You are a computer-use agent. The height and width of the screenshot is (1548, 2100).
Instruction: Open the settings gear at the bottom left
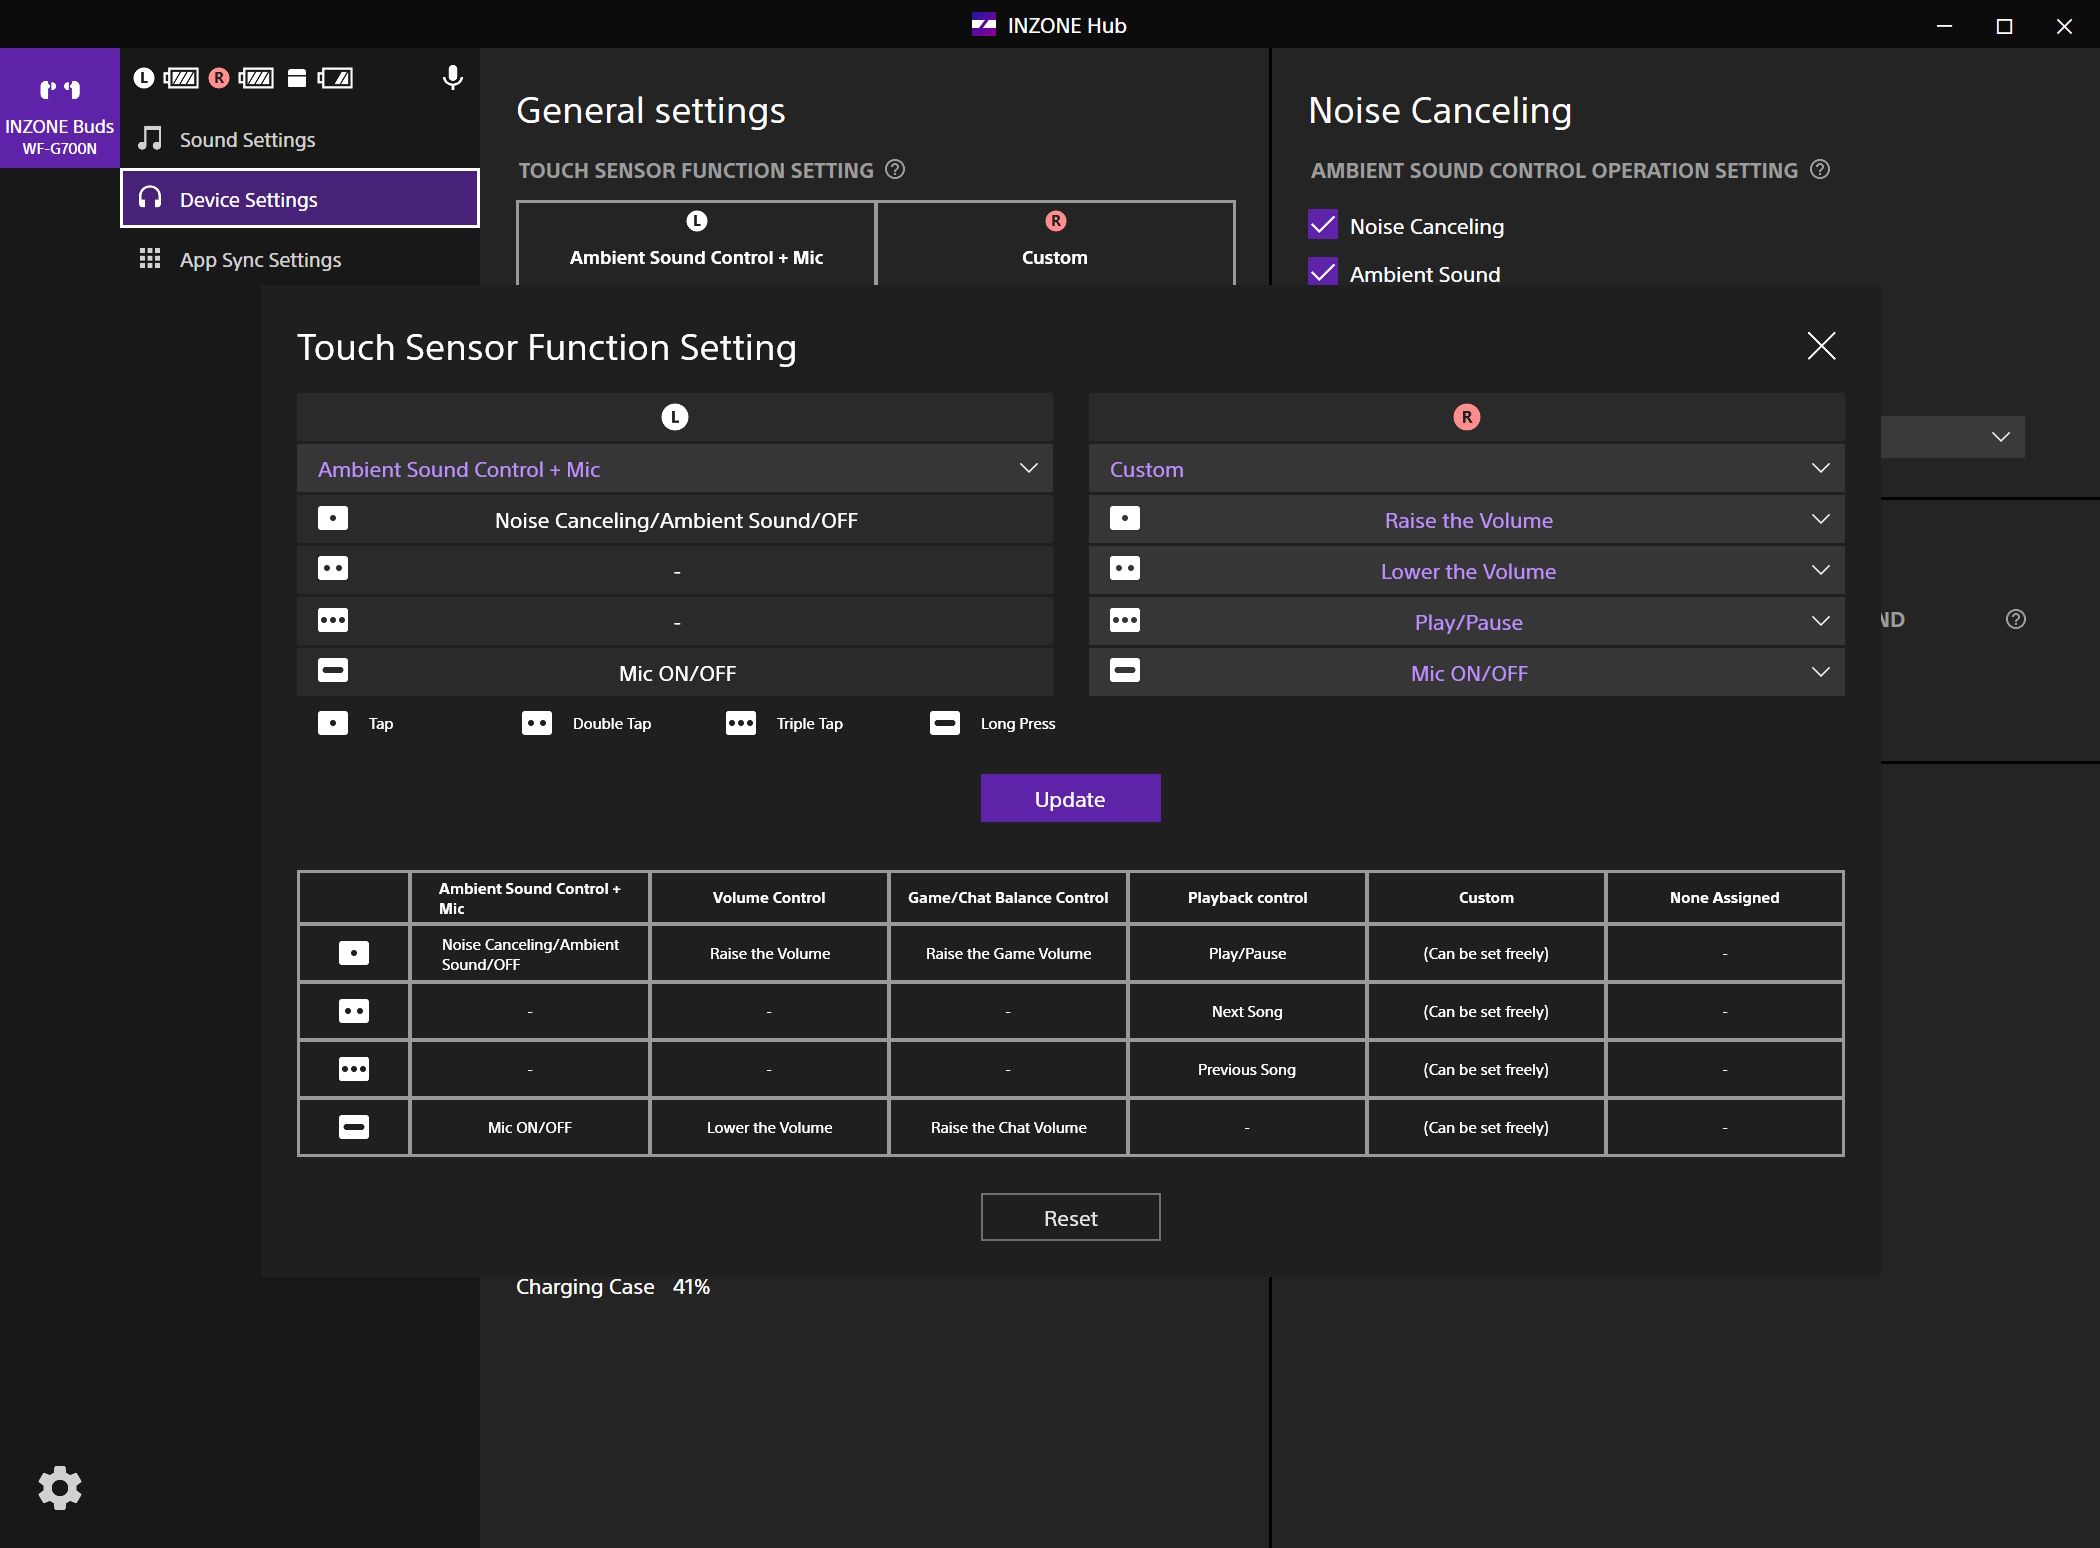tap(60, 1488)
